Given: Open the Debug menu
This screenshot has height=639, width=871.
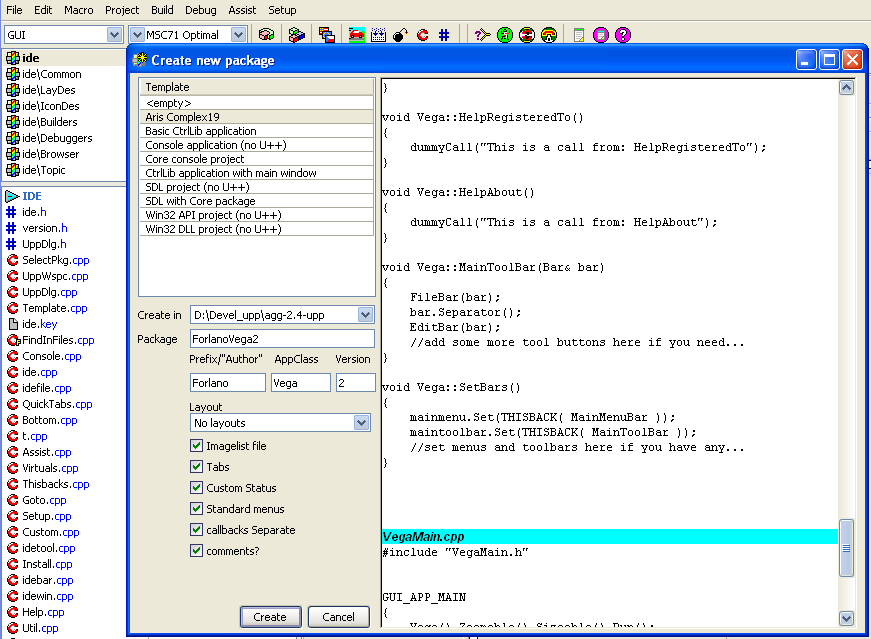Looking at the screenshot, I should tap(200, 9).
